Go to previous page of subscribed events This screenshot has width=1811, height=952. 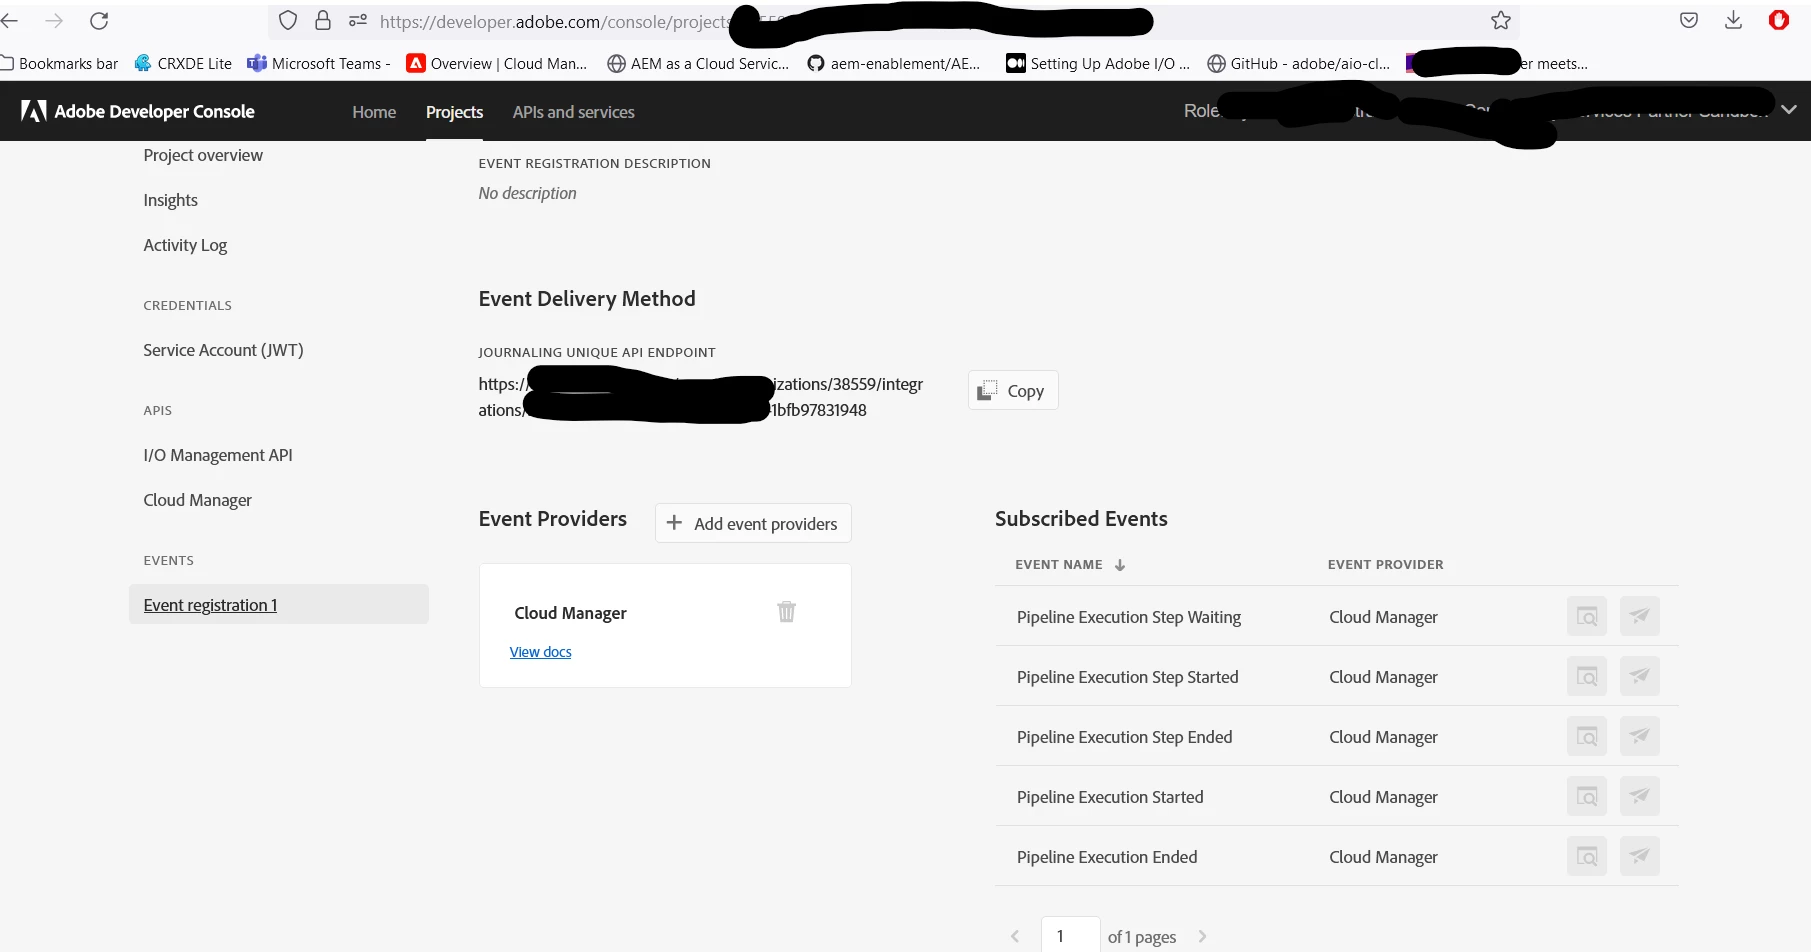1015,936
